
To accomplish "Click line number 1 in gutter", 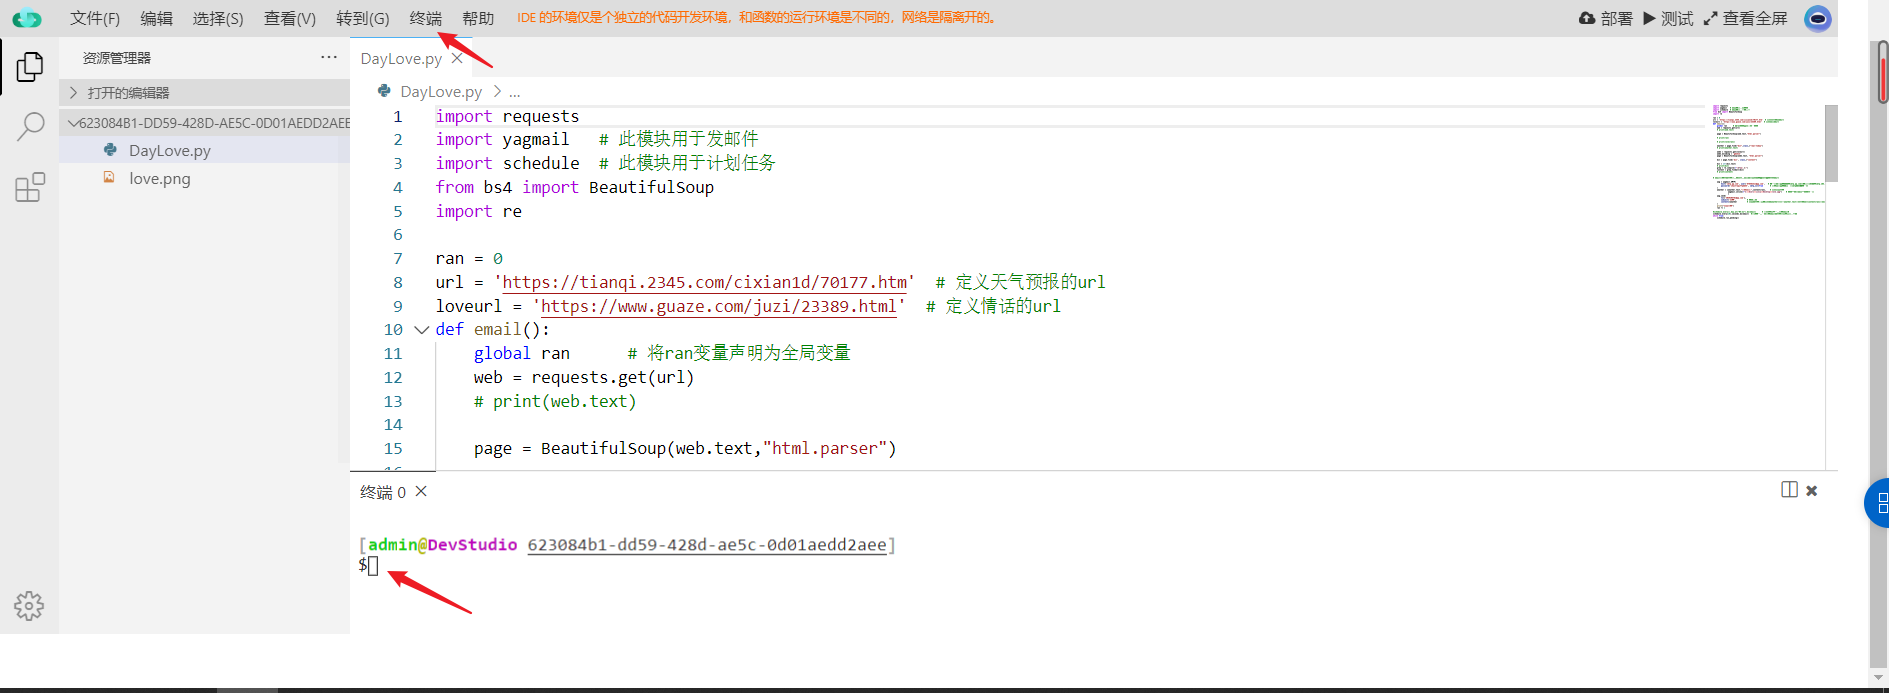I will (397, 116).
